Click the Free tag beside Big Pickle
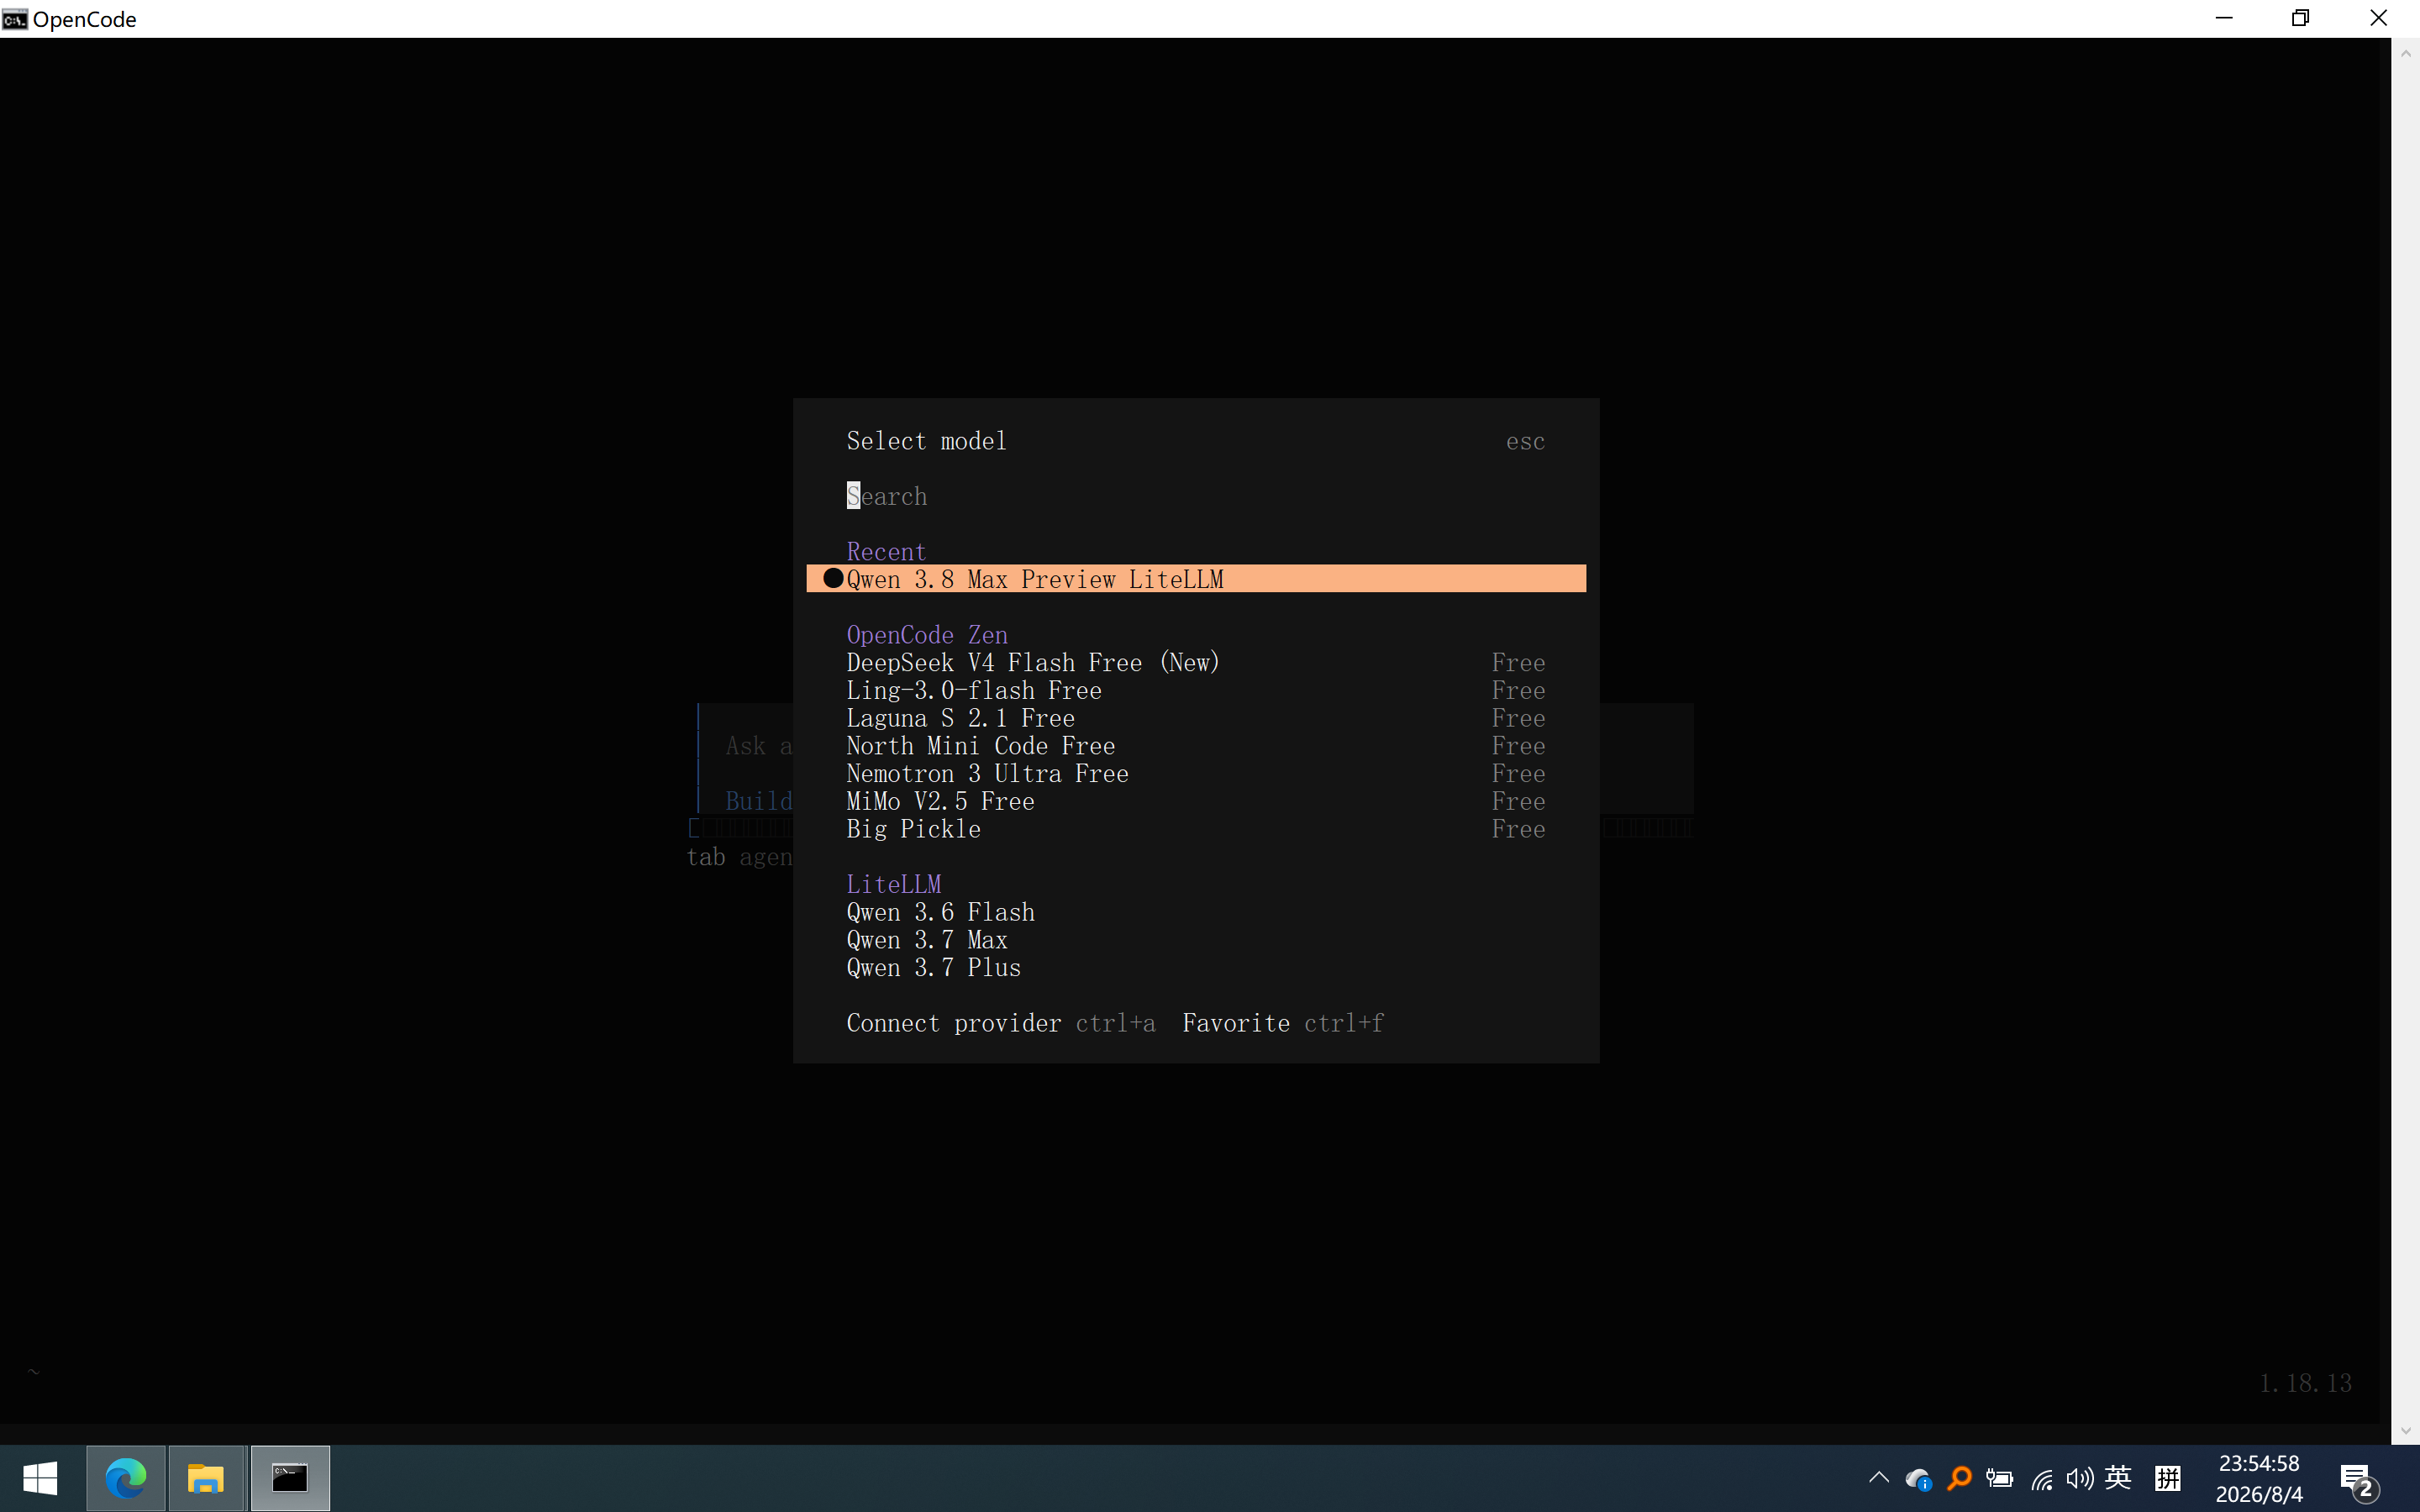This screenshot has height=1512, width=2420. 1518,829
